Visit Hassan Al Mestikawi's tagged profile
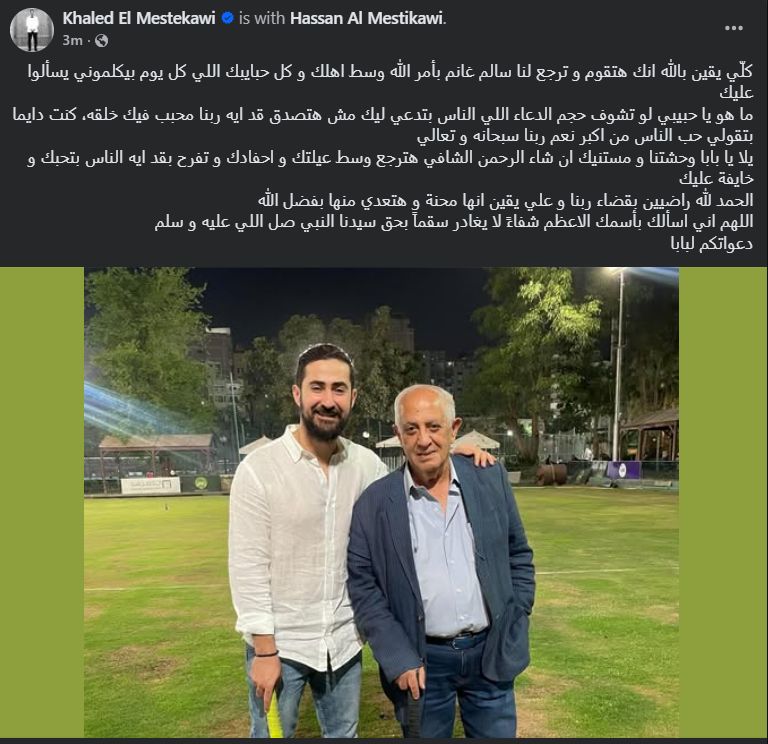This screenshot has height=744, width=768. click(x=368, y=19)
